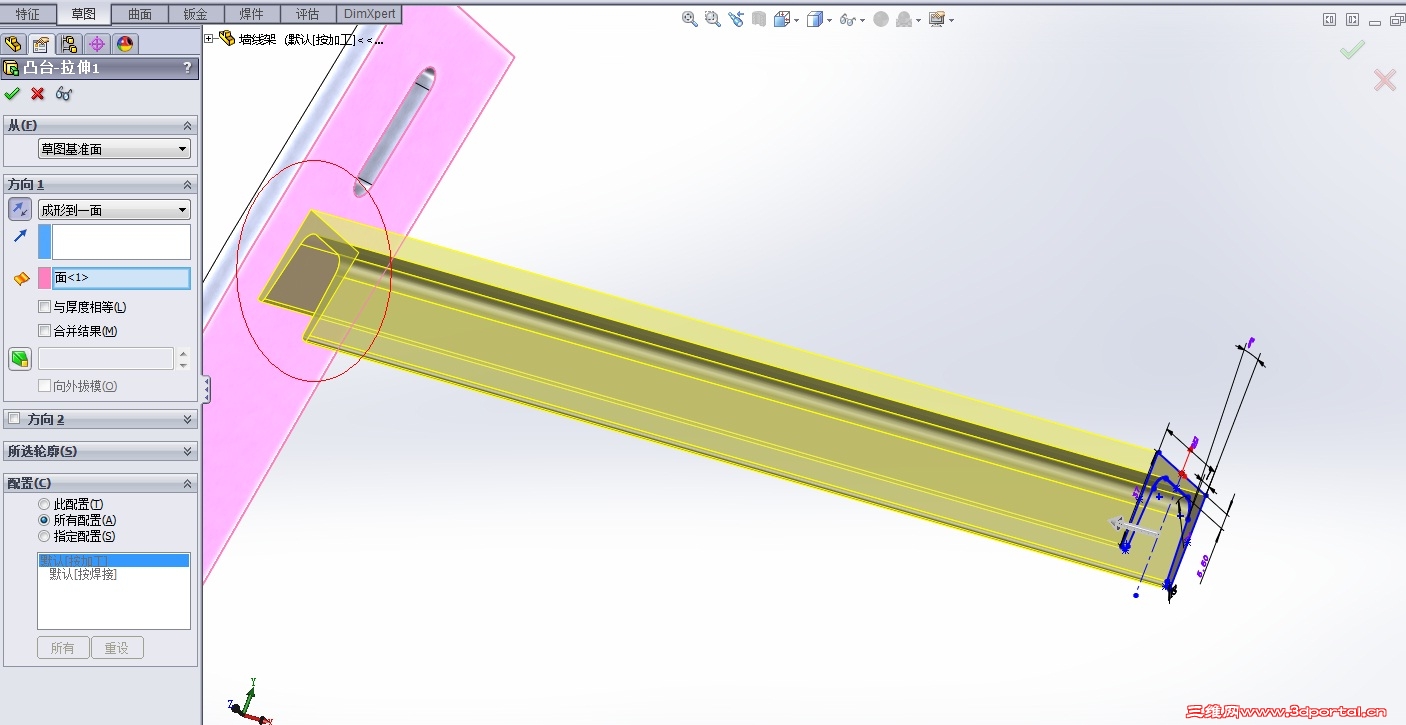Click the draft angle input field
1406x725 pixels.
[105, 359]
